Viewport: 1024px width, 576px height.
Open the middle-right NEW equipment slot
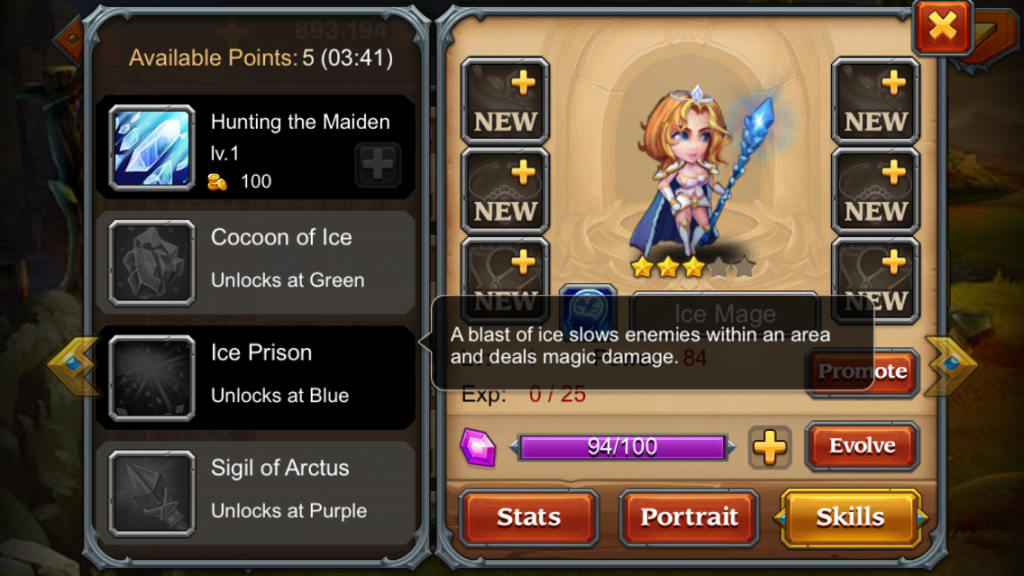pos(875,191)
